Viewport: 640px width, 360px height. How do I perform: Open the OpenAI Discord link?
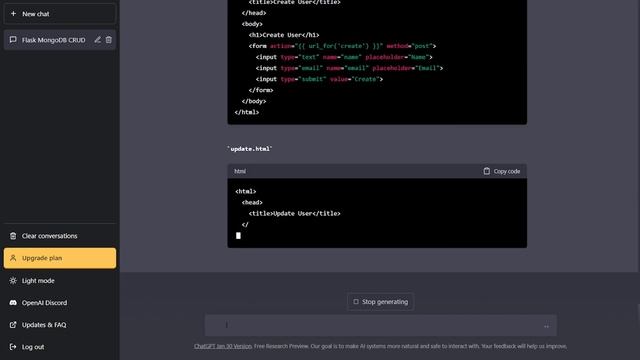tap(60, 303)
